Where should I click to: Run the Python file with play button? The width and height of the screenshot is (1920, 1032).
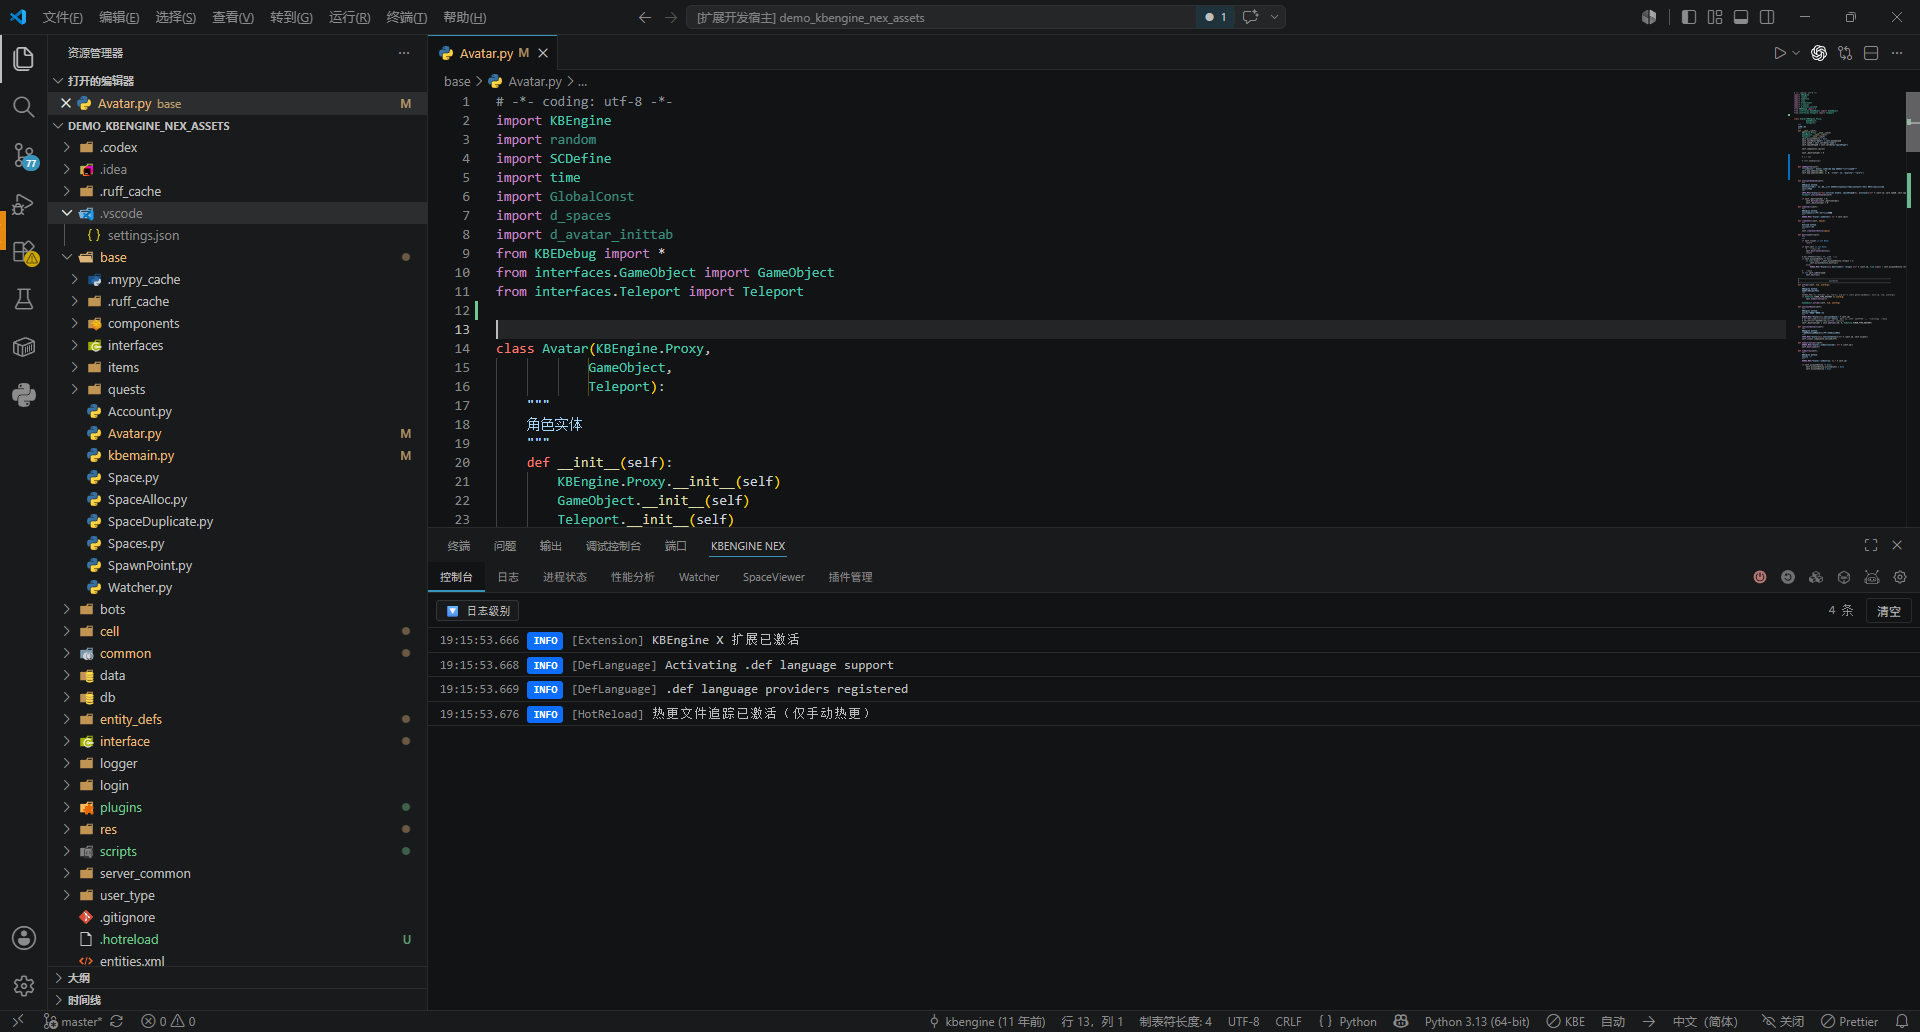[x=1779, y=53]
